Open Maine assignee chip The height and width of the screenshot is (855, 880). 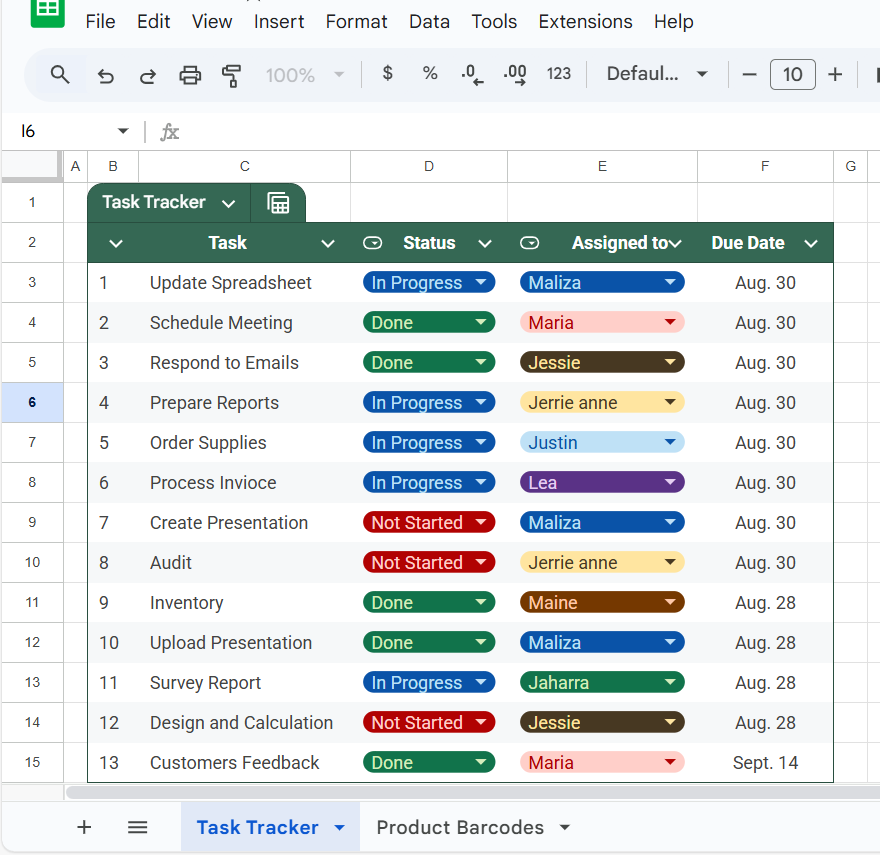(602, 602)
